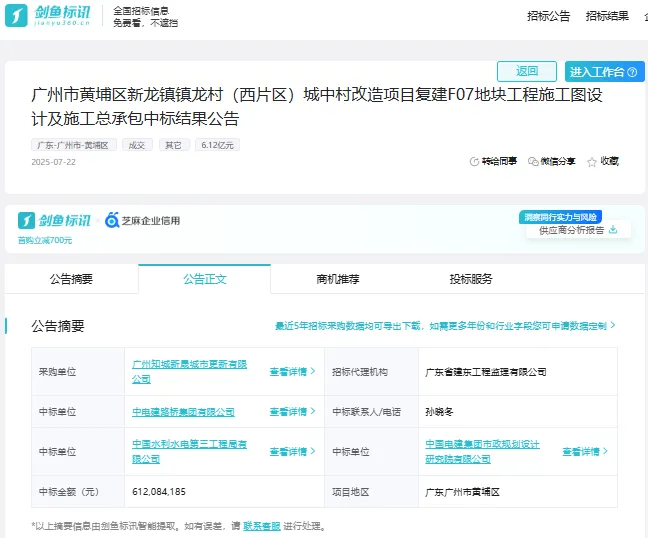
Task: Click the 6.12亿元 amount tag
Action: (218, 145)
